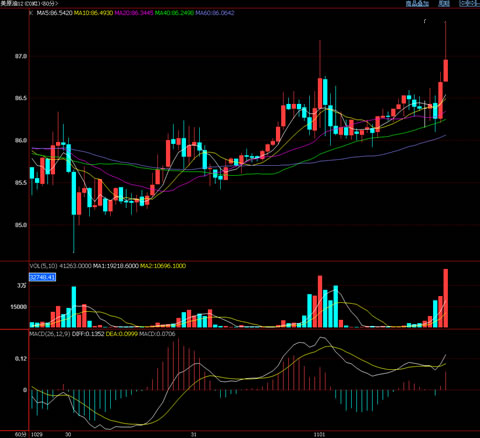Click the 87.0 price axis label
480x438 pixels.
pyautogui.click(x=20, y=56)
